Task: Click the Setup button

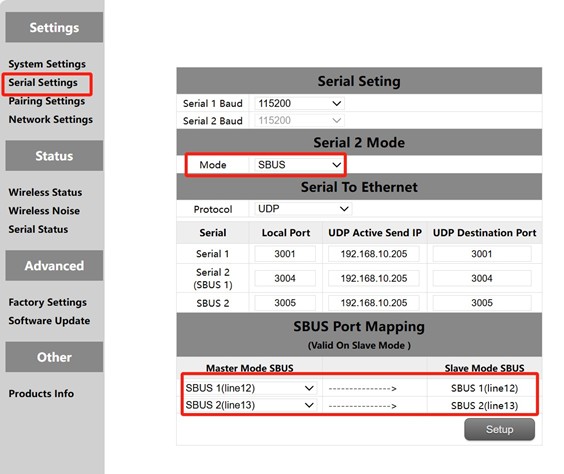Action: click(x=499, y=429)
